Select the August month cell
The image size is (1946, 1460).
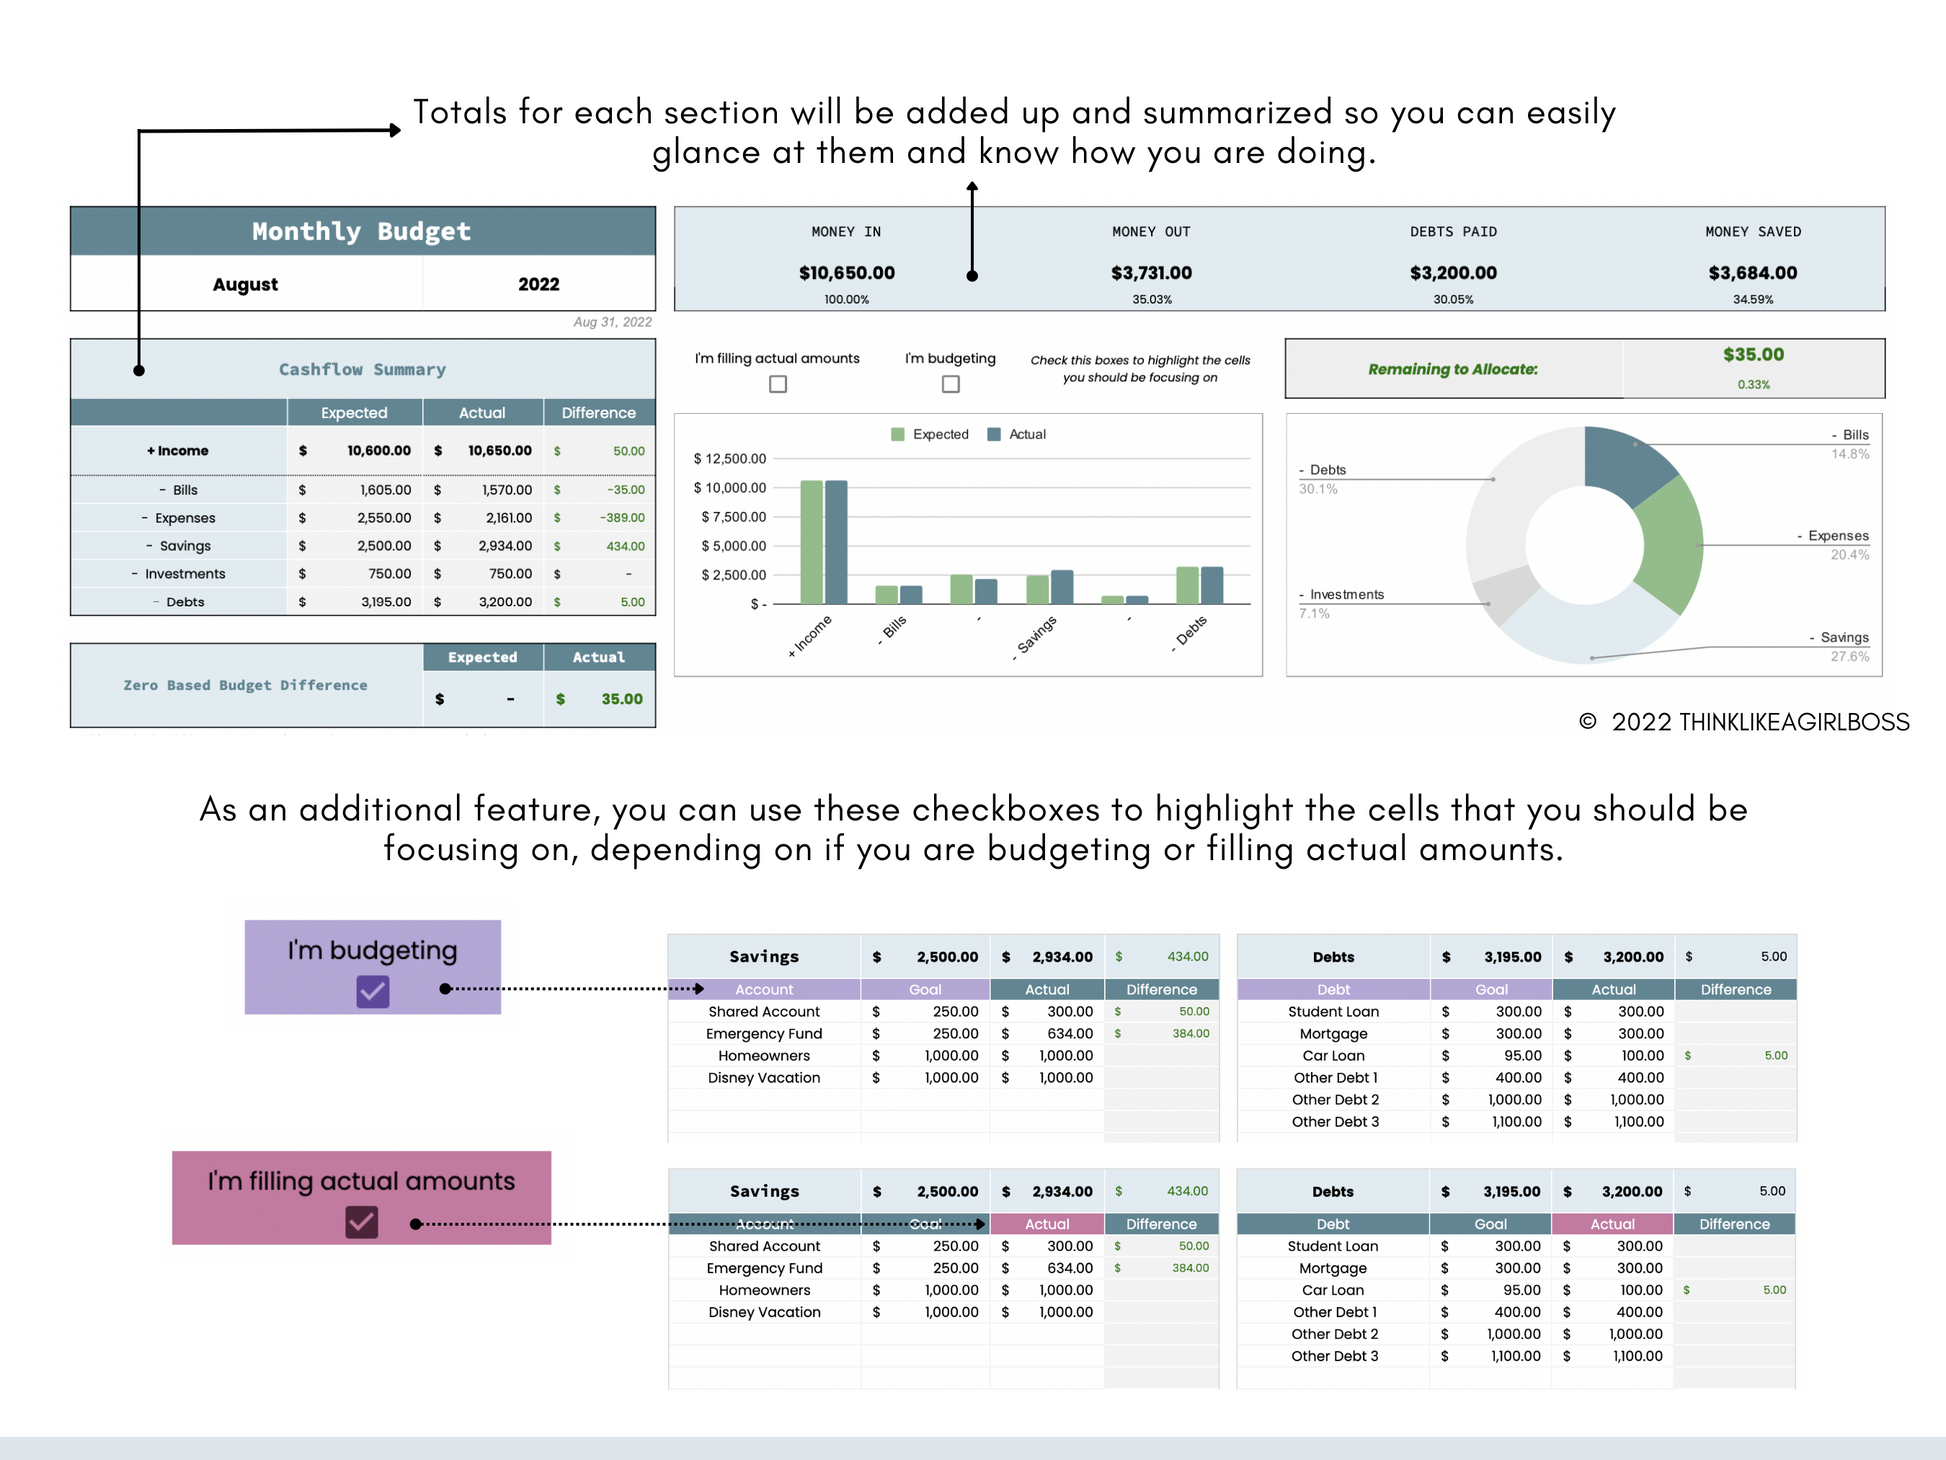pyautogui.click(x=245, y=284)
